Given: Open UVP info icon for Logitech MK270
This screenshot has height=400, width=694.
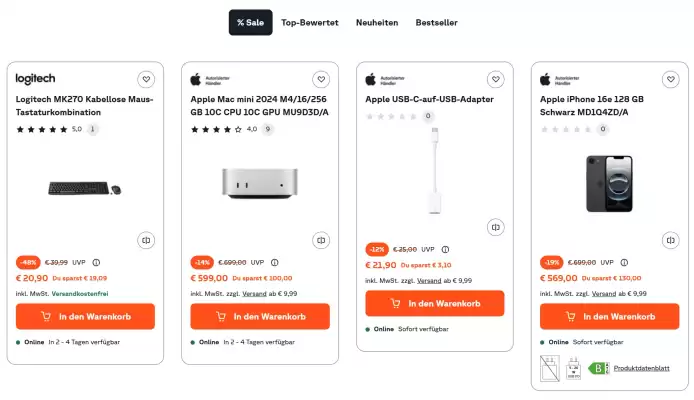Looking at the screenshot, I should [x=96, y=262].
